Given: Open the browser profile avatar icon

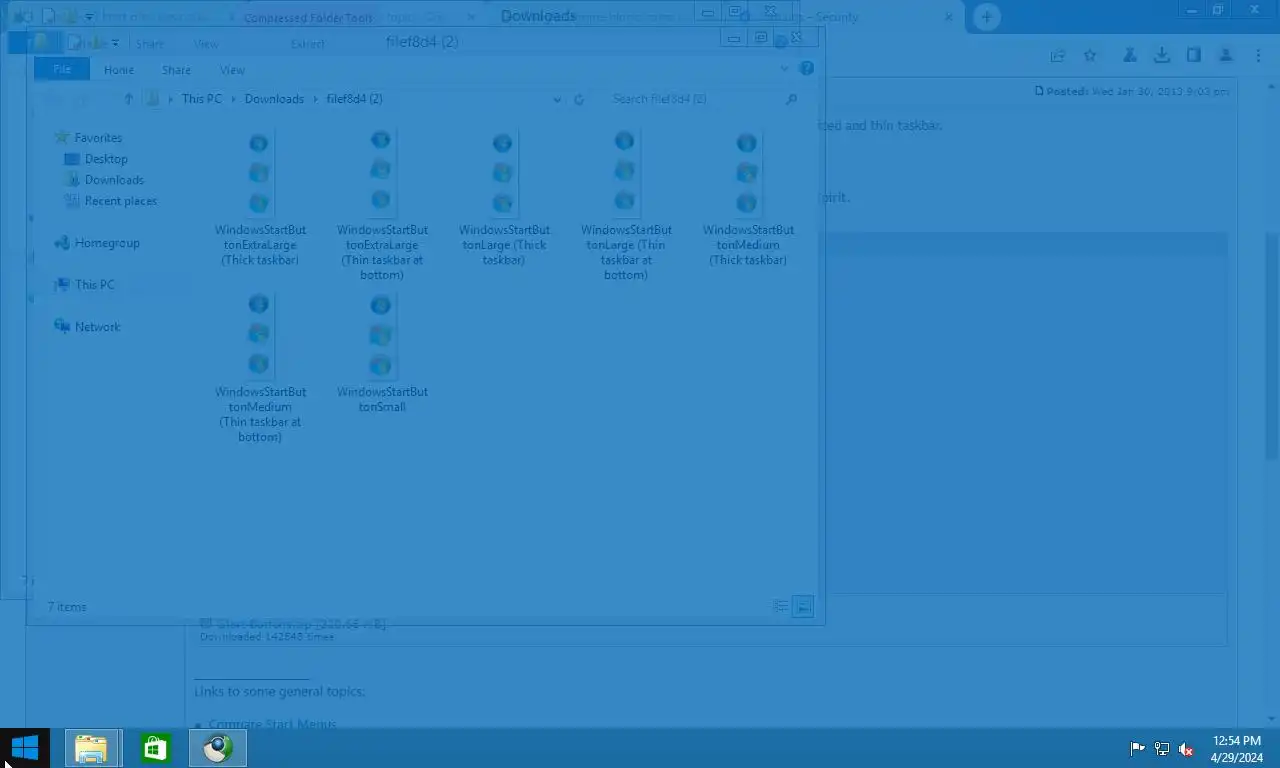Looking at the screenshot, I should [x=1225, y=55].
